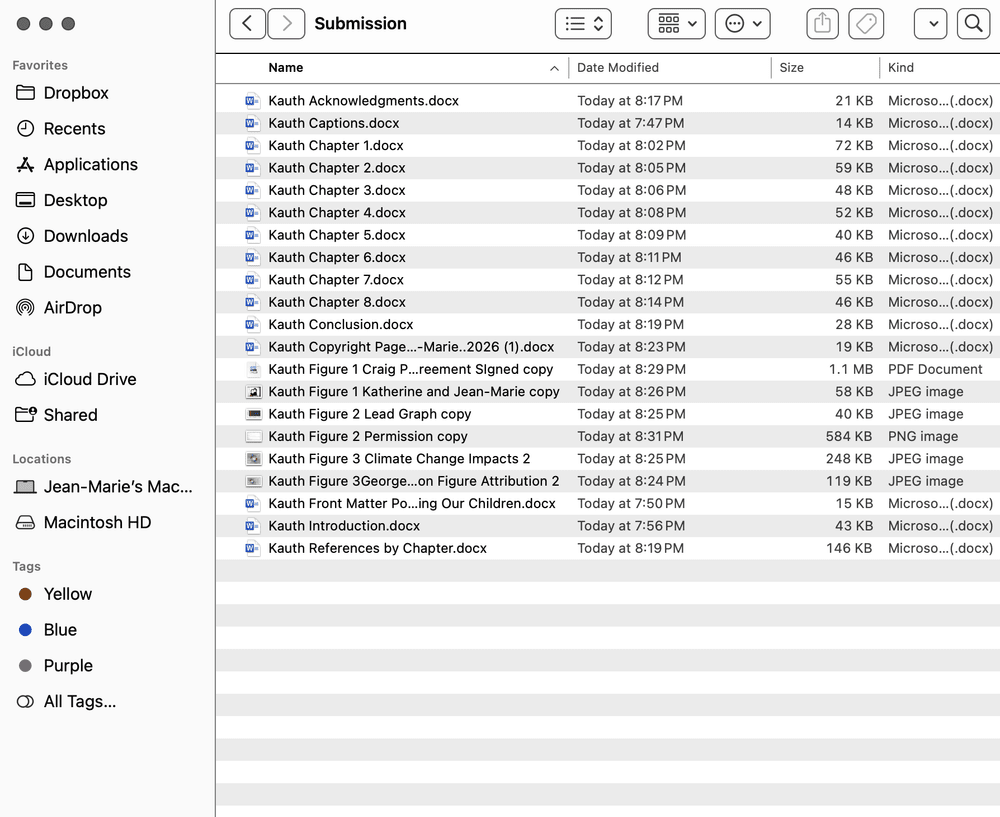1000x817 pixels.
Task: Click Word icon of Kauth Chapter 2.docx
Action: [x=253, y=168]
